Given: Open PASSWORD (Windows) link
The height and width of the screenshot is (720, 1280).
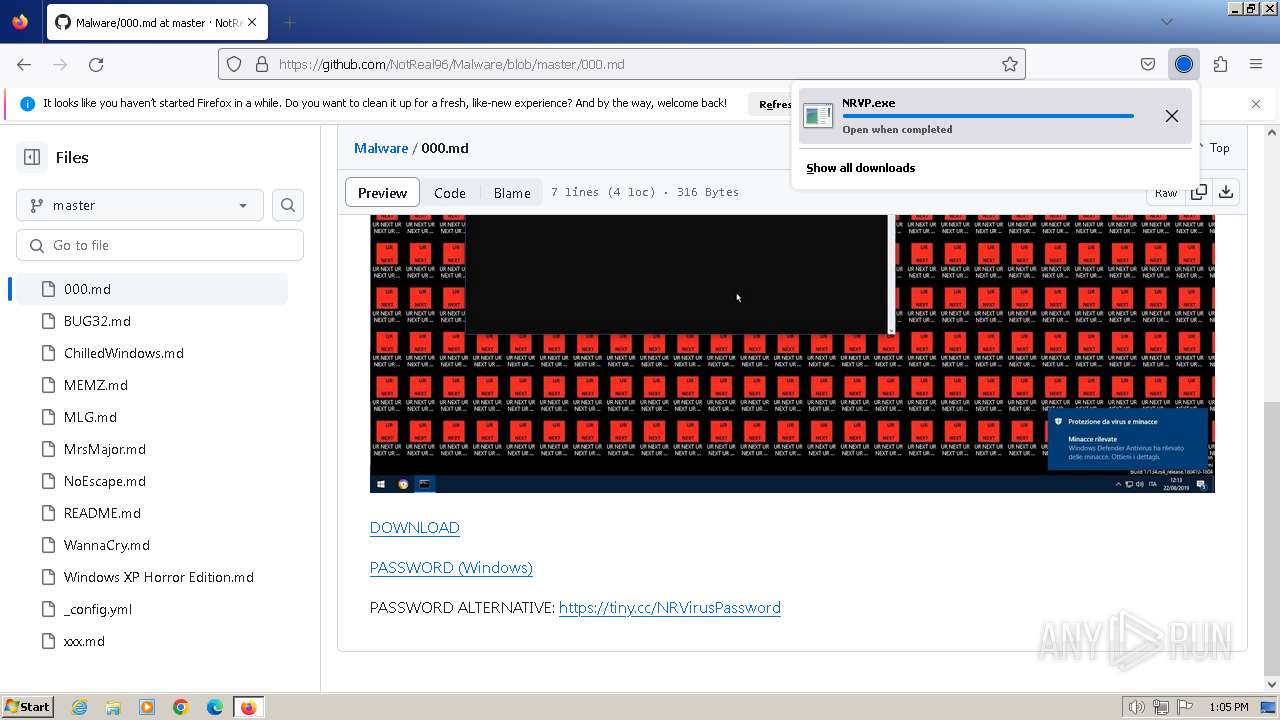Looking at the screenshot, I should [x=451, y=567].
